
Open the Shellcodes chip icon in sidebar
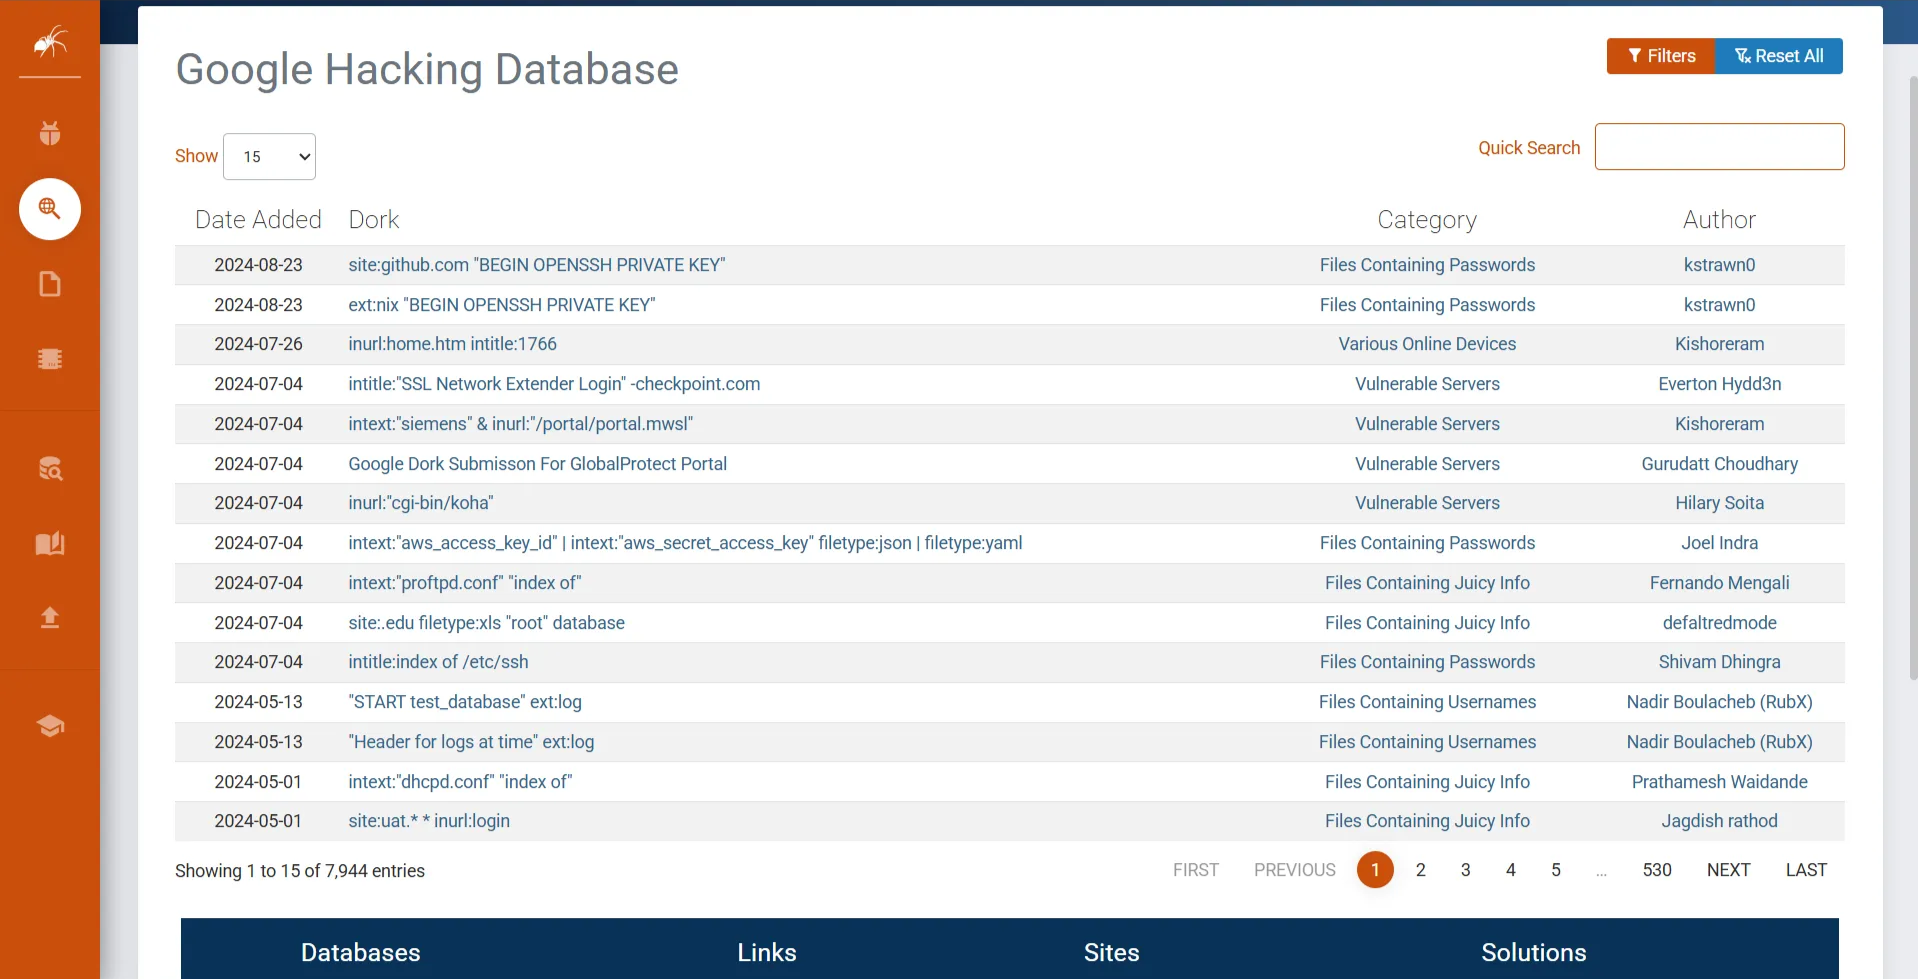click(x=49, y=359)
